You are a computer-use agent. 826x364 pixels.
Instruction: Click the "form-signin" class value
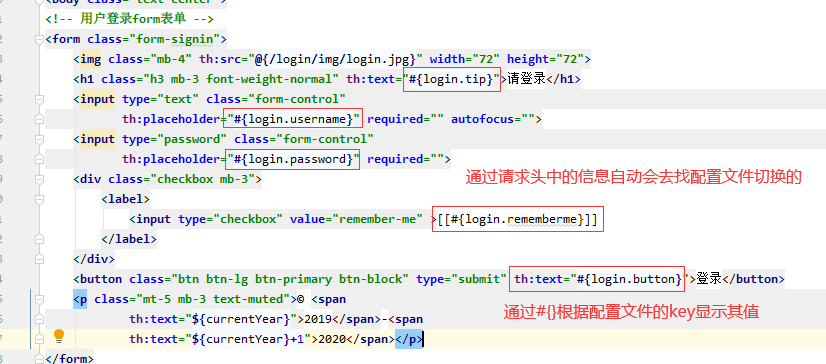[175, 39]
